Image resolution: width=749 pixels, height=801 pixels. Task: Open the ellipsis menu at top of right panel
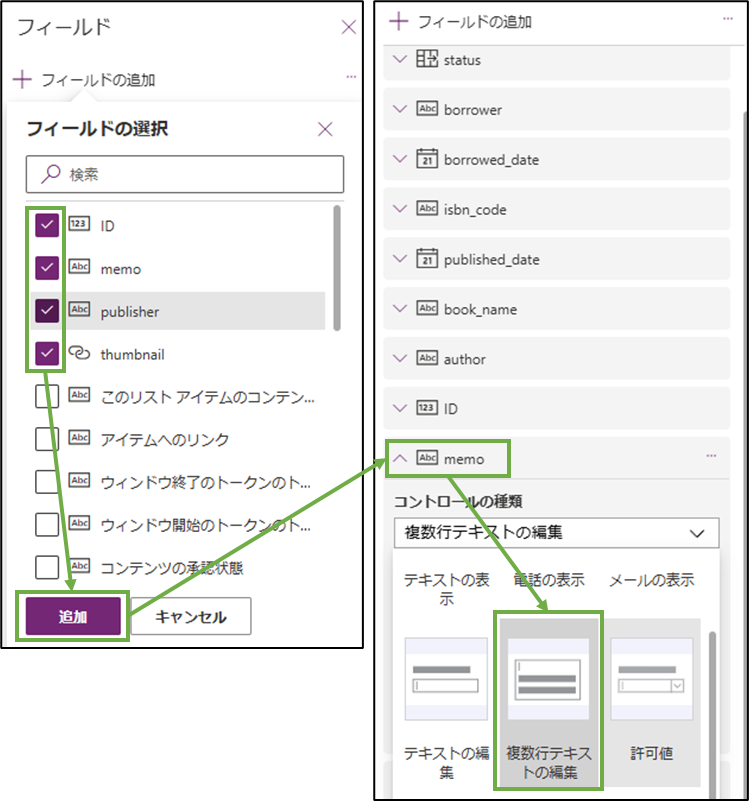click(x=728, y=19)
